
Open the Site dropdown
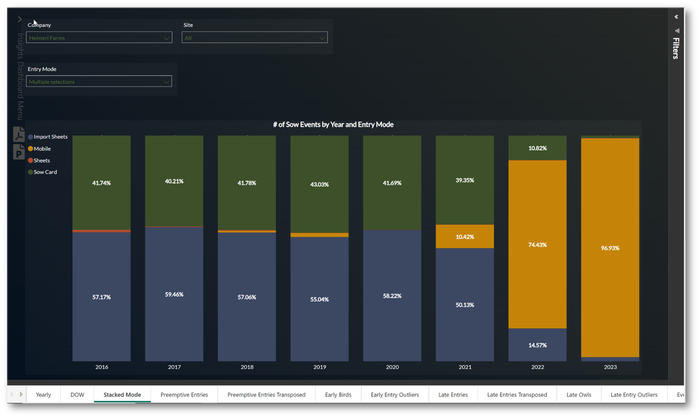[254, 38]
